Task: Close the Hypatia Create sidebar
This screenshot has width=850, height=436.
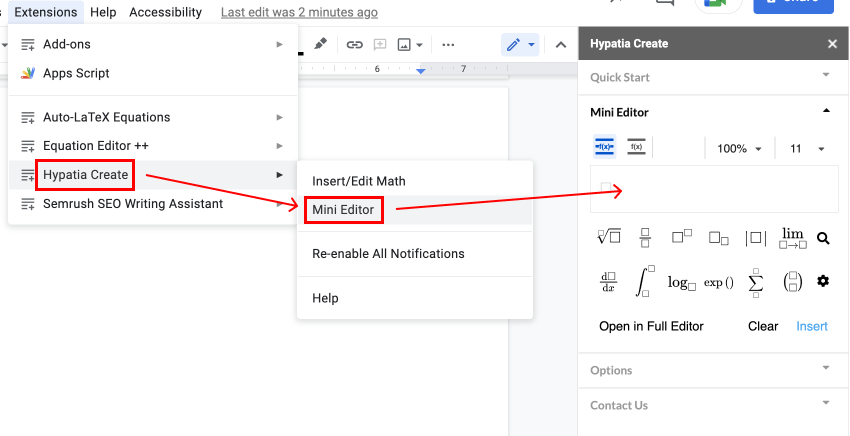Action: click(833, 44)
